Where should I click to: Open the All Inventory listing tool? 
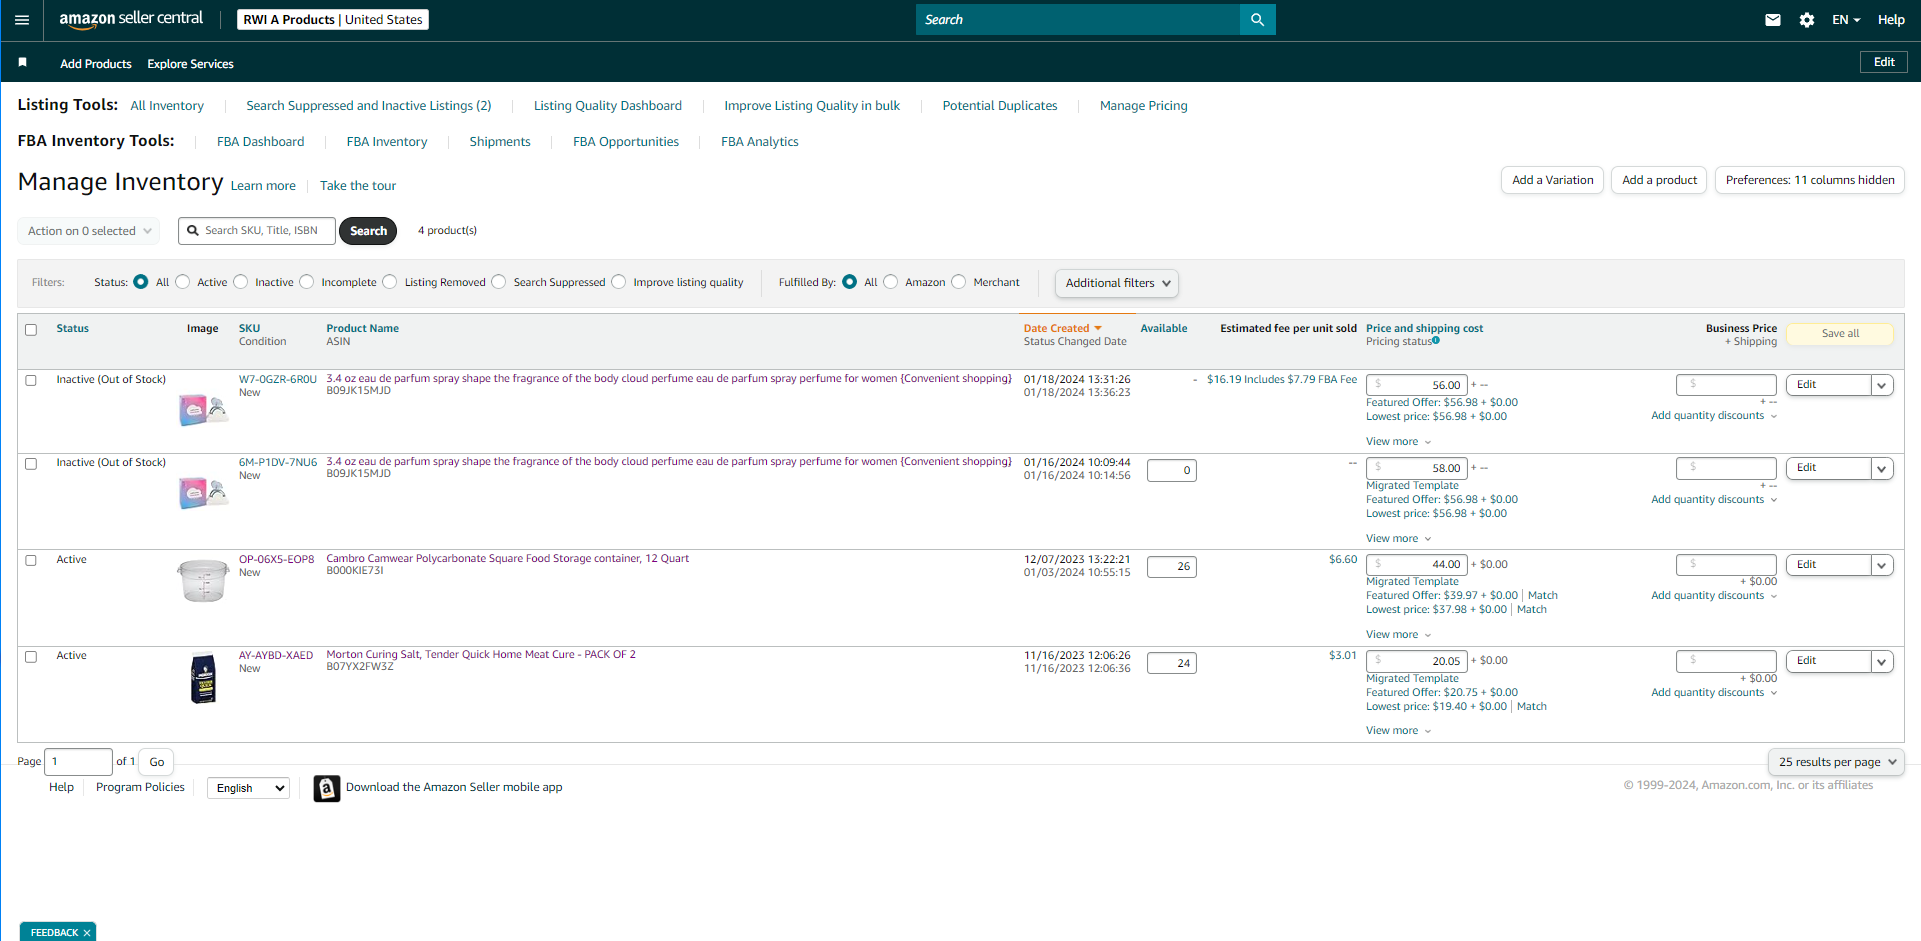[x=167, y=106]
